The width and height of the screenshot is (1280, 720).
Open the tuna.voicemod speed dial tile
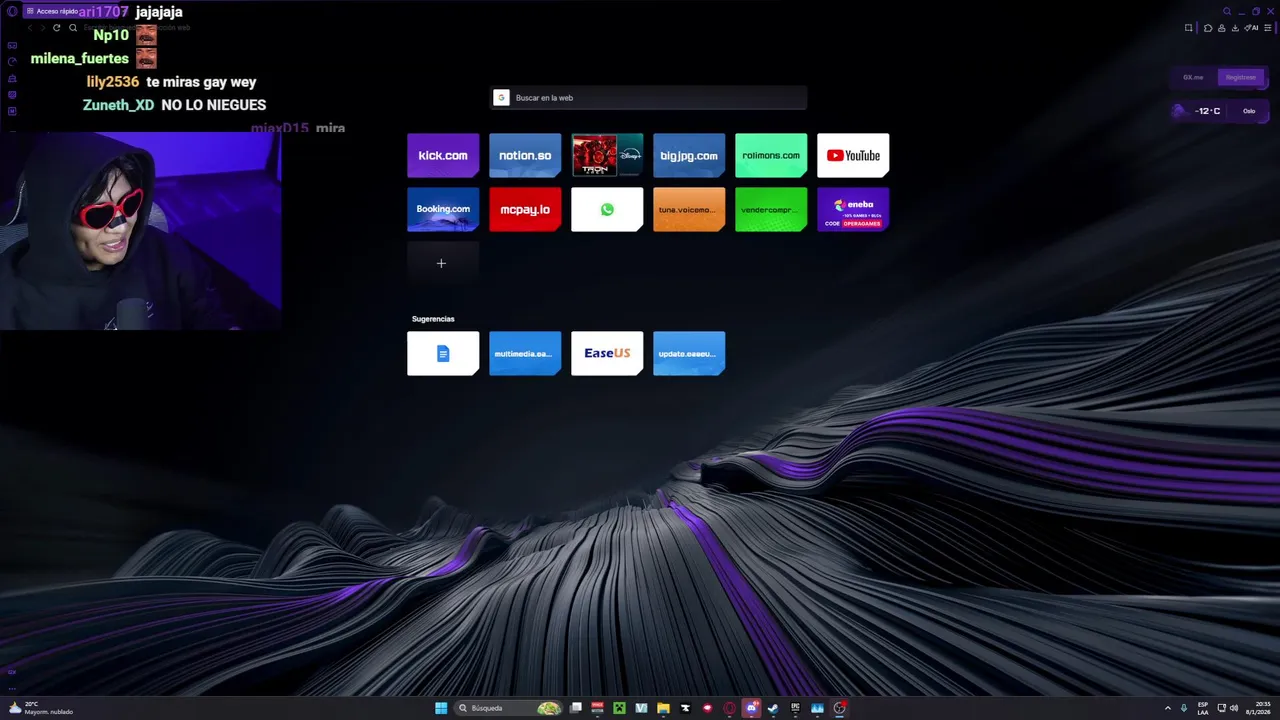click(689, 209)
